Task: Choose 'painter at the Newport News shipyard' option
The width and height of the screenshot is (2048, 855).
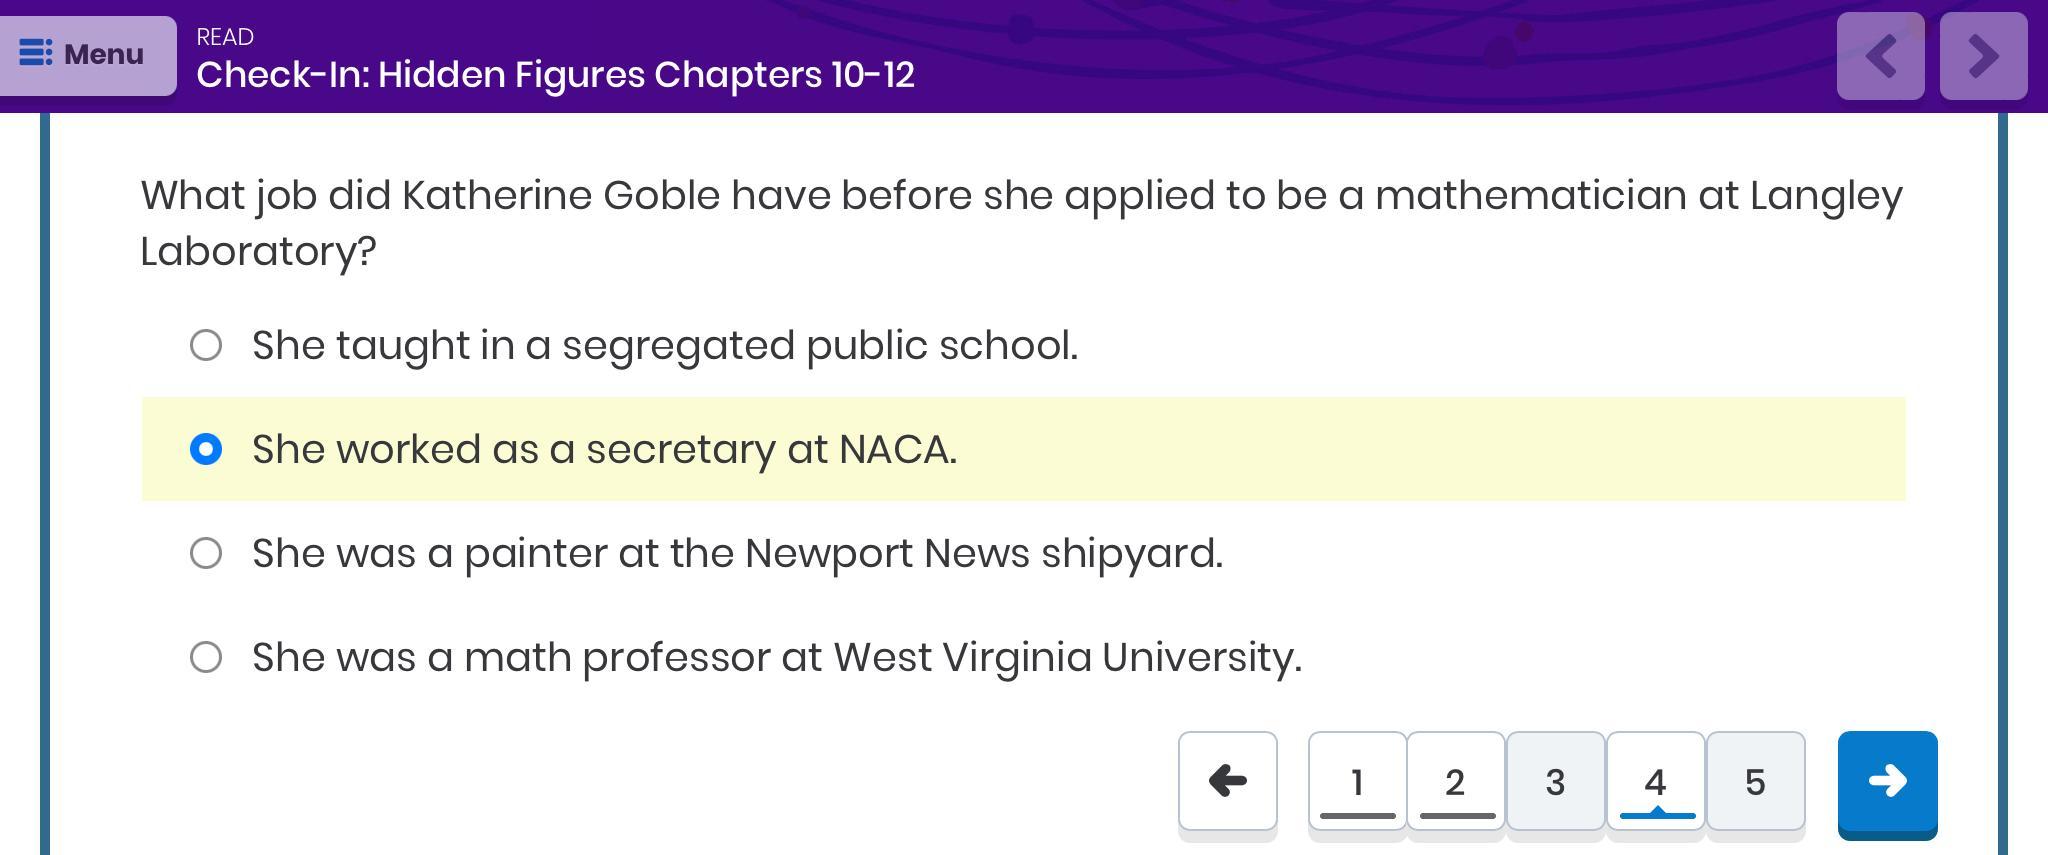Action: point(206,553)
